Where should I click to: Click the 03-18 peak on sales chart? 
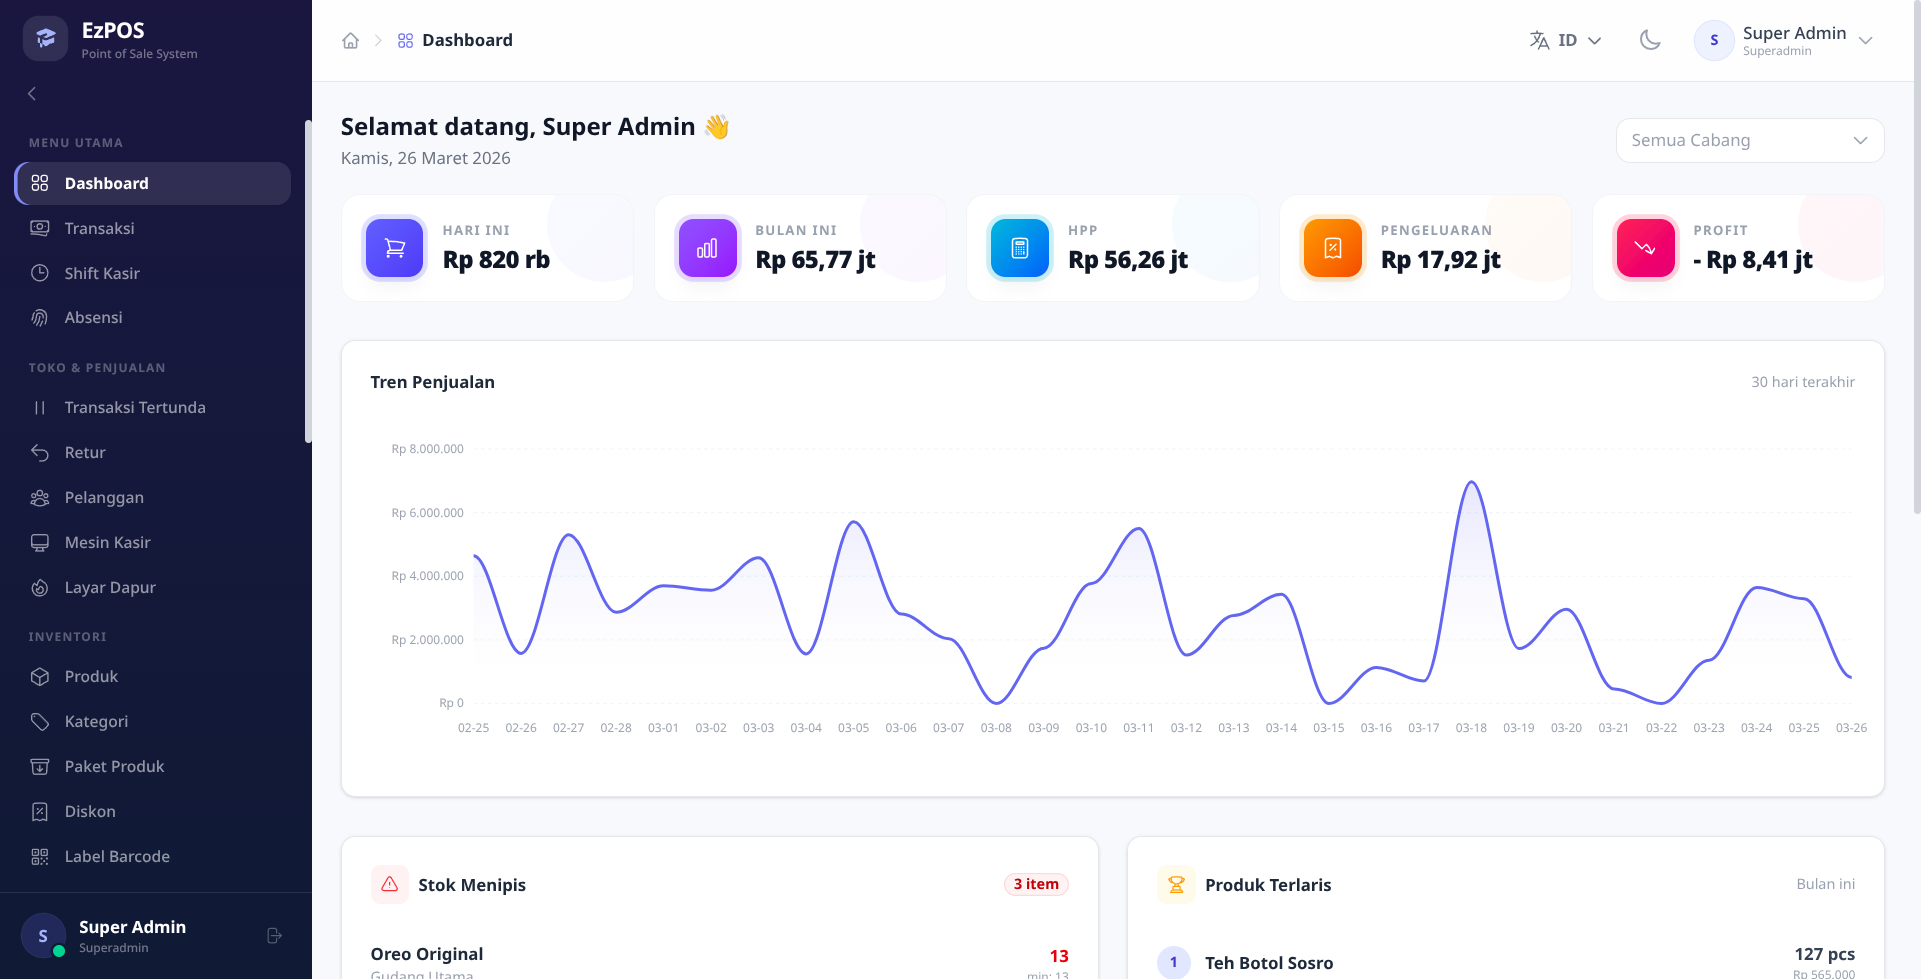coord(1471,483)
